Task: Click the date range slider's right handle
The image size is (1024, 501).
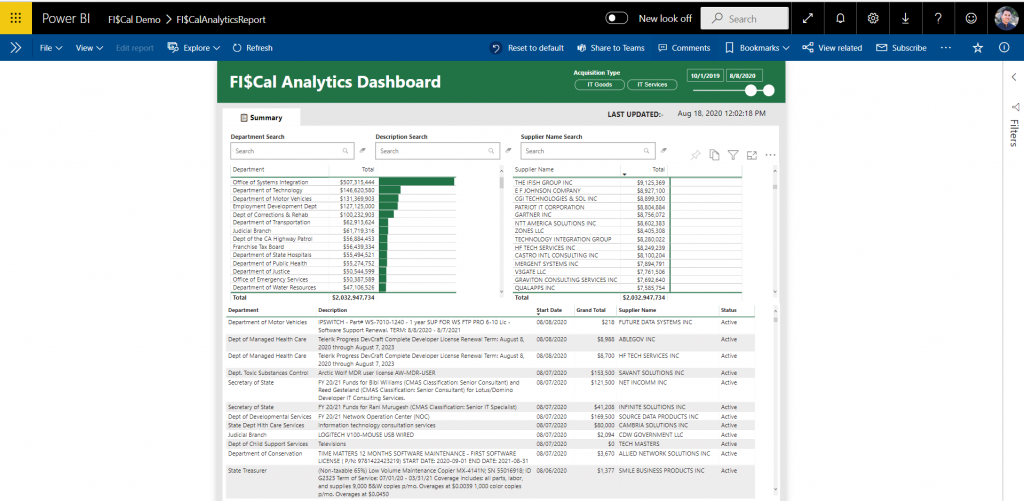Action: click(768, 90)
